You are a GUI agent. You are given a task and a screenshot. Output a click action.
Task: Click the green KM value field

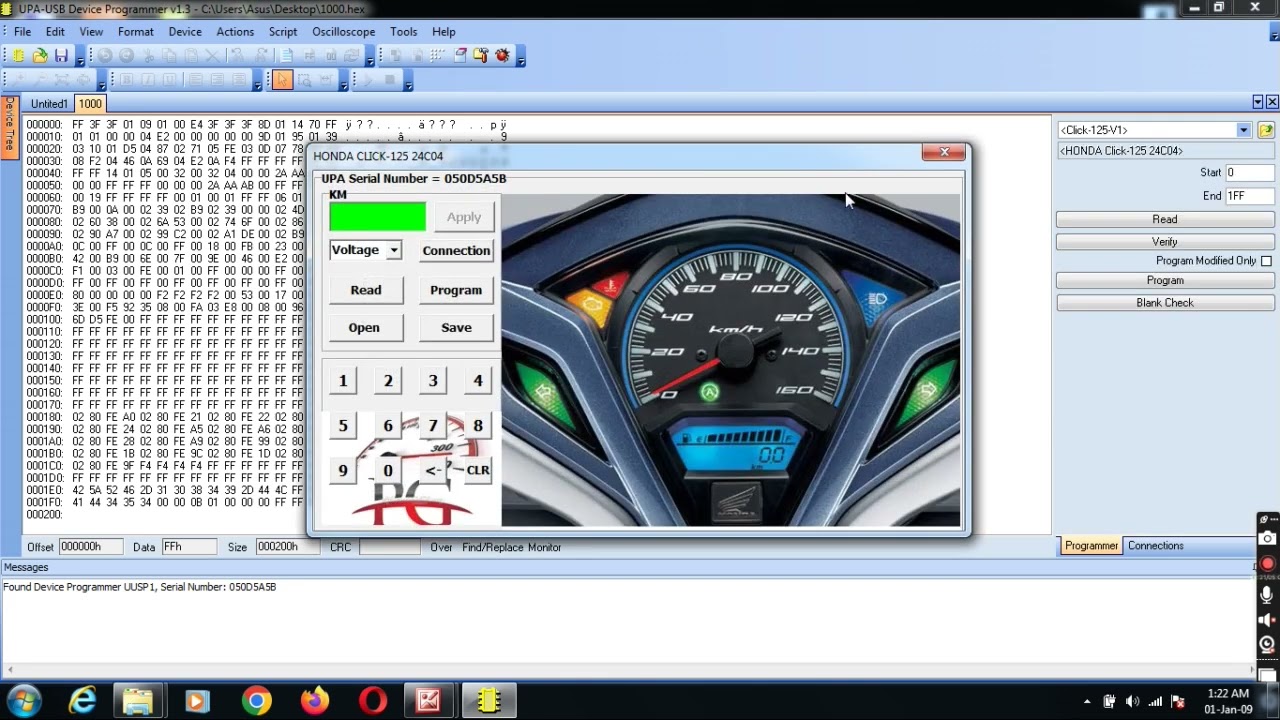(378, 216)
